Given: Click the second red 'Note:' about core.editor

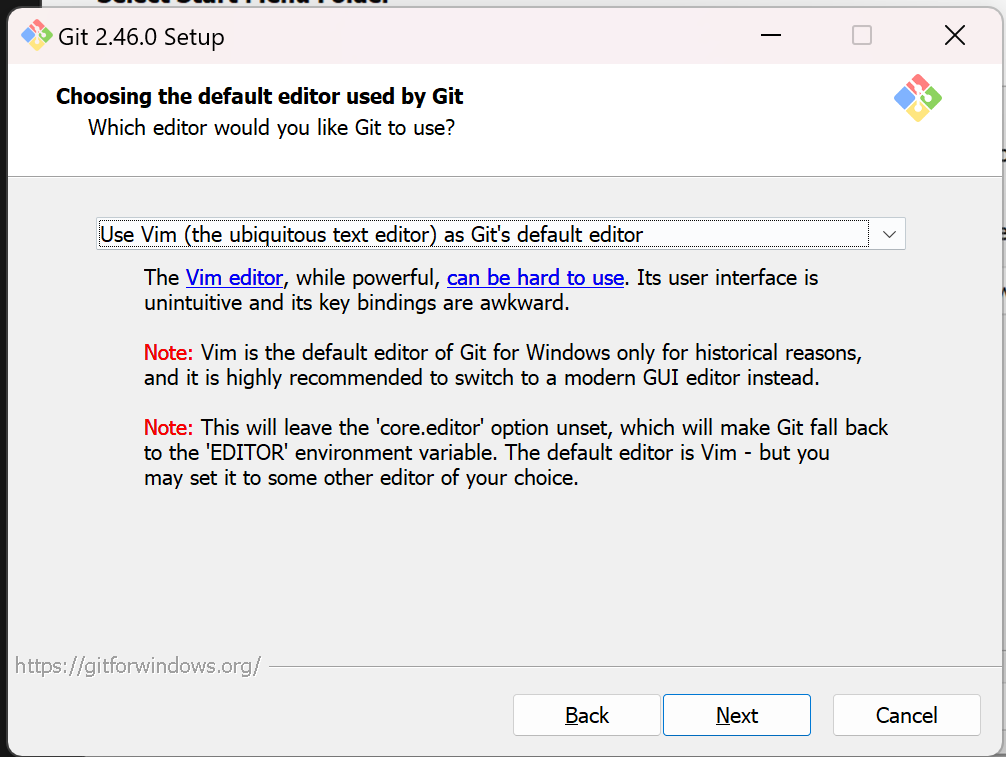Looking at the screenshot, I should point(168,428).
